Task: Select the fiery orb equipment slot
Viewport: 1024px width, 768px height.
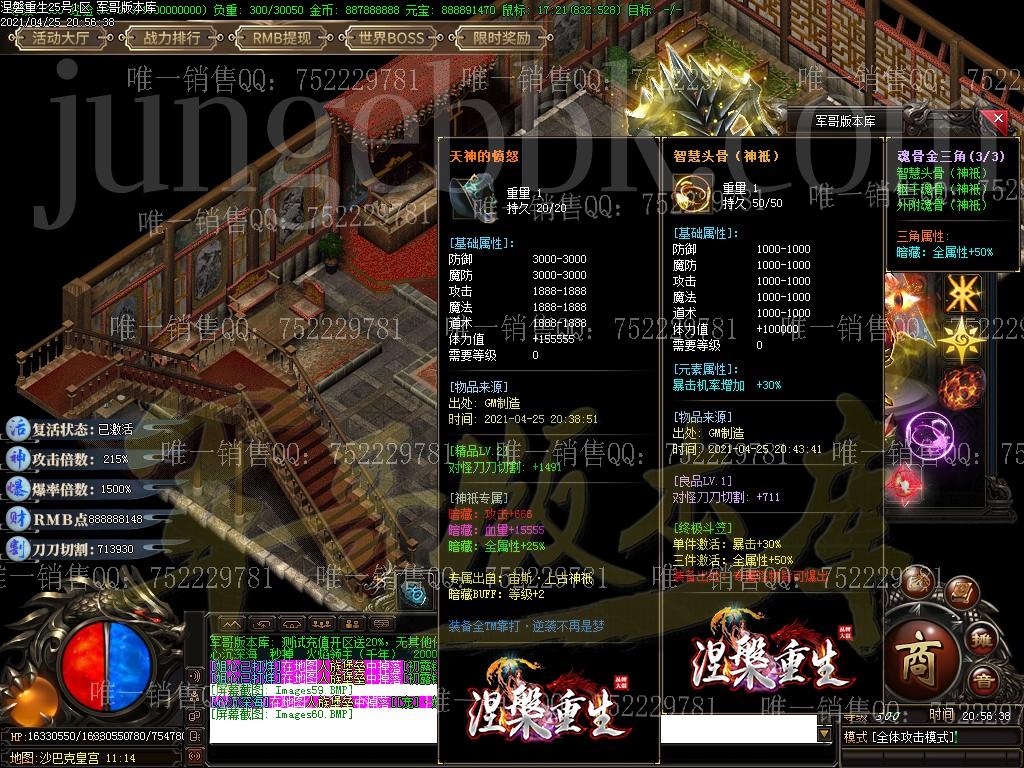Action: pyautogui.click(x=963, y=387)
